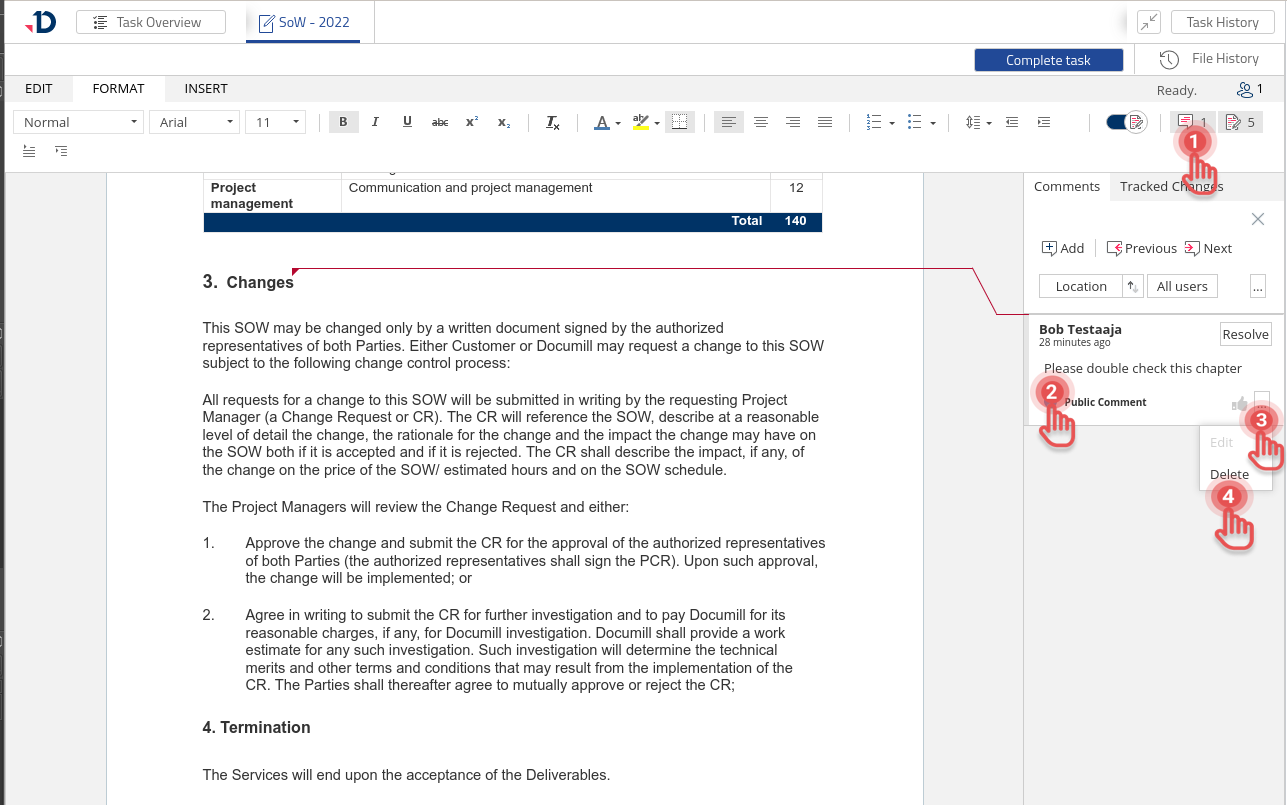Open the Normal paragraph style dropdown
The image size is (1287, 805).
[x=78, y=122]
